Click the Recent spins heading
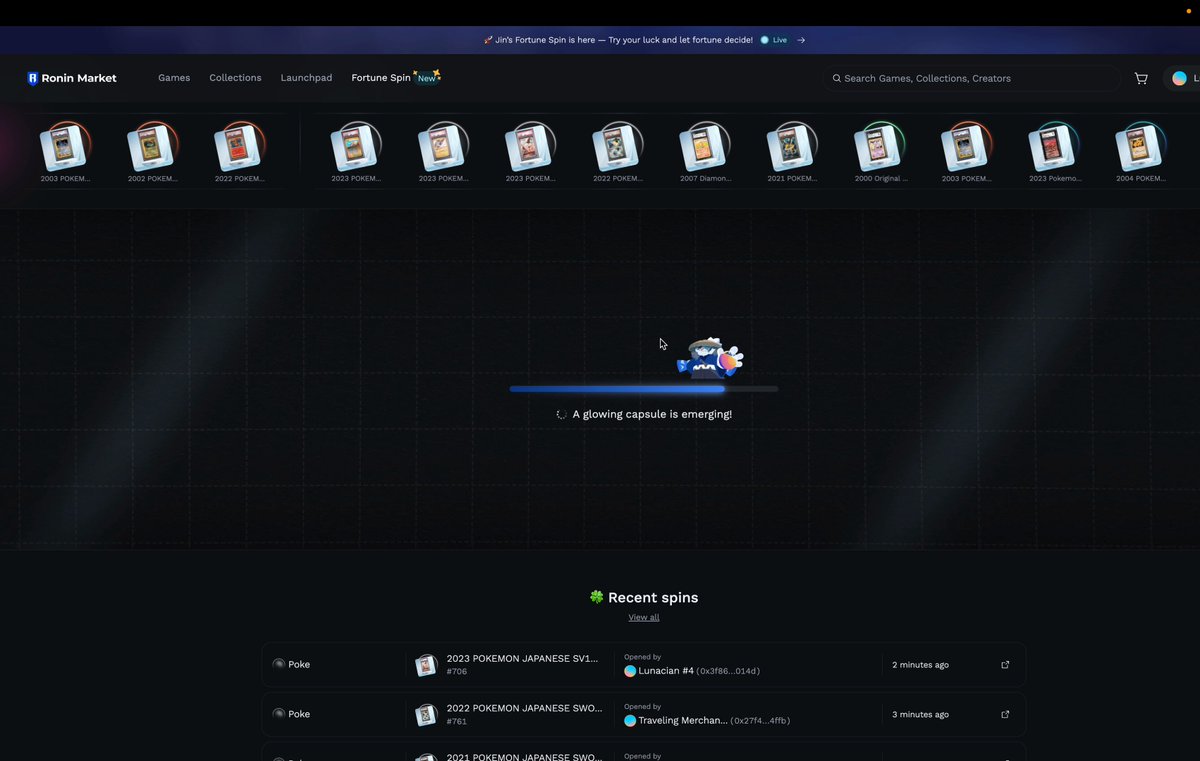The width and height of the screenshot is (1200, 761). tap(653, 597)
